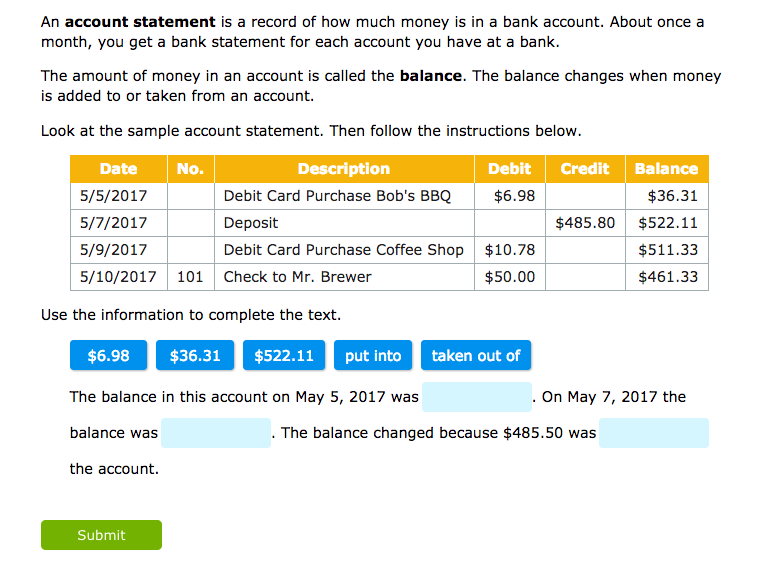773x584 pixels.
Task: Click the Balance column header
Action: (666, 169)
